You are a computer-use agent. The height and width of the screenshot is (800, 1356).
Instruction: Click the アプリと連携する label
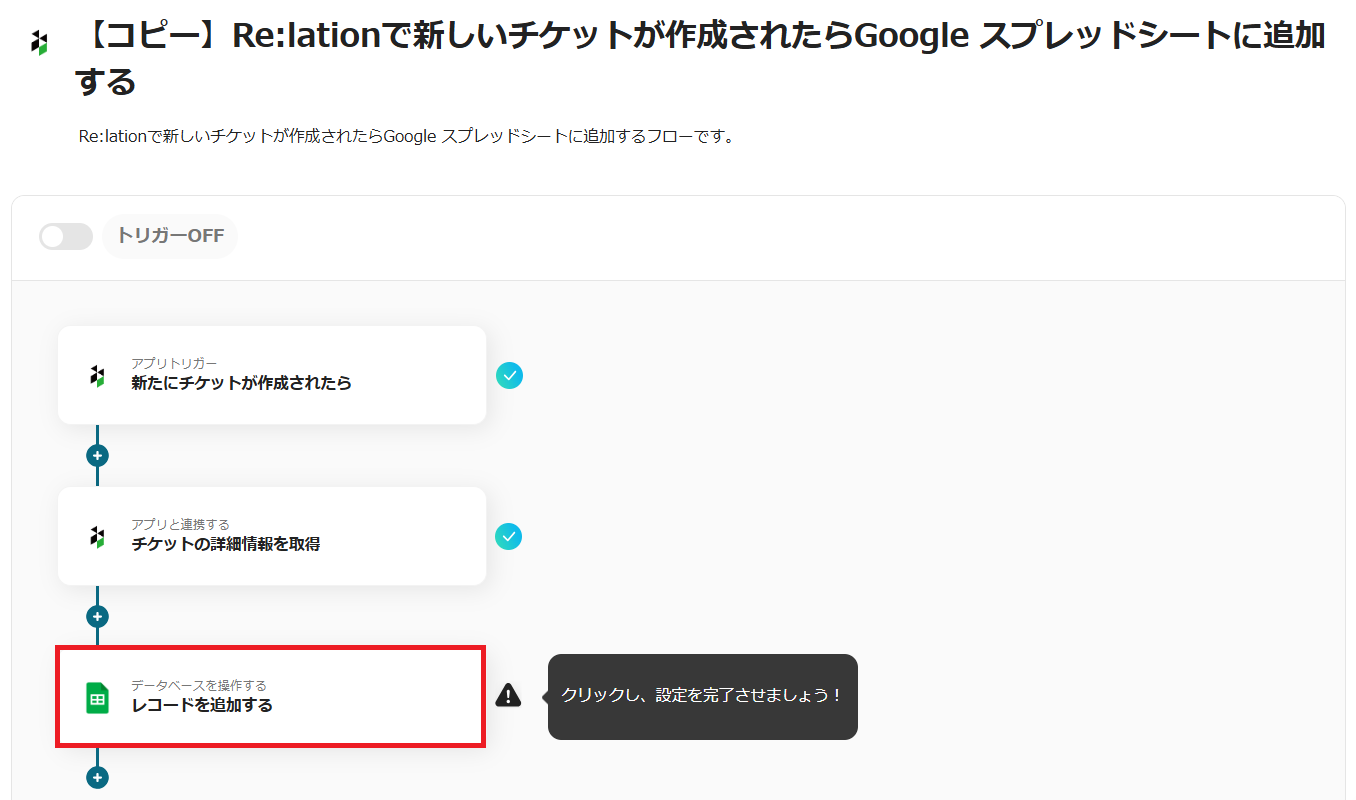click(x=180, y=524)
